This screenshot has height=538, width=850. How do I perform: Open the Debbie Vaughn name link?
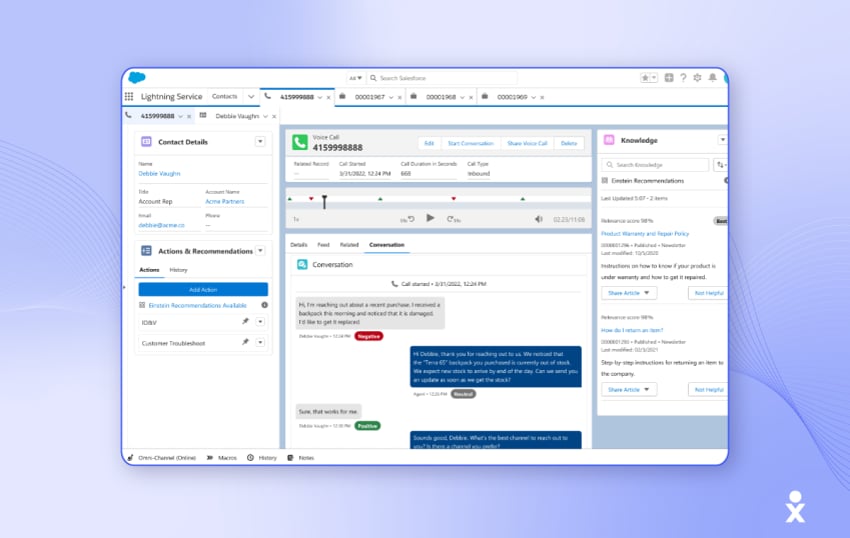coord(159,174)
